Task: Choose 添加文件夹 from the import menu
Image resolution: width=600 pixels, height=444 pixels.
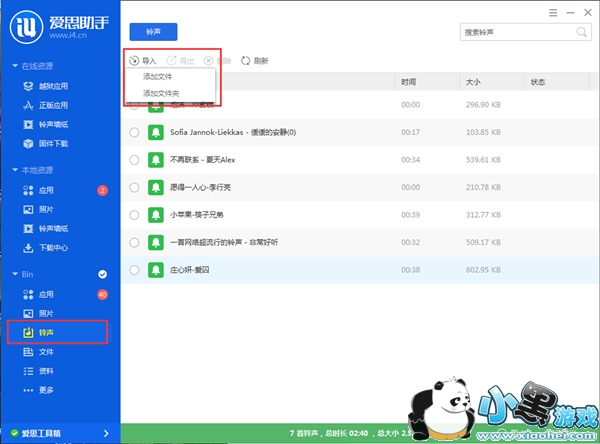Action: [x=161, y=93]
